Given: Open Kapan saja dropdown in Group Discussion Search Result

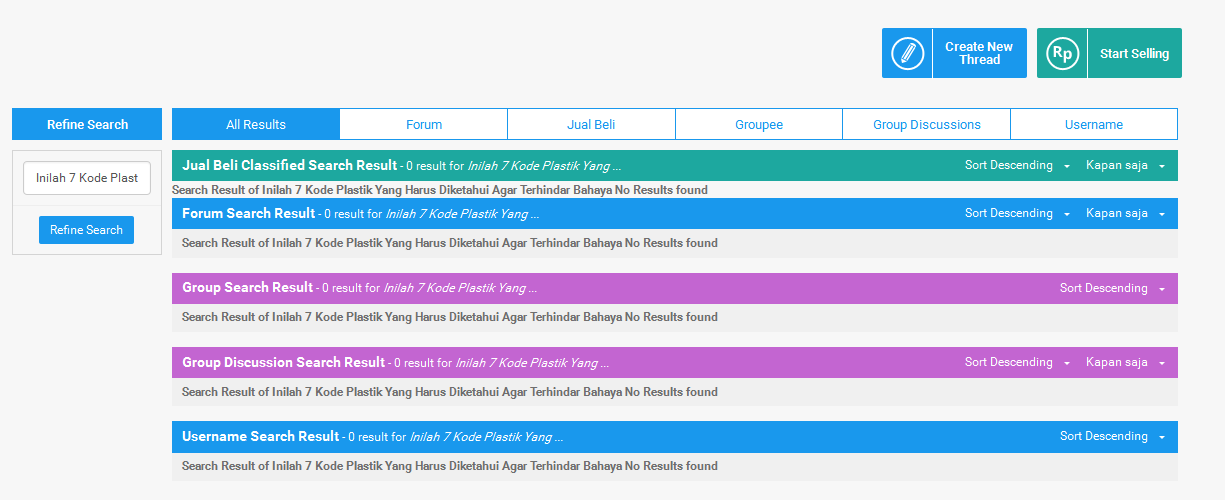Looking at the screenshot, I should (1126, 362).
